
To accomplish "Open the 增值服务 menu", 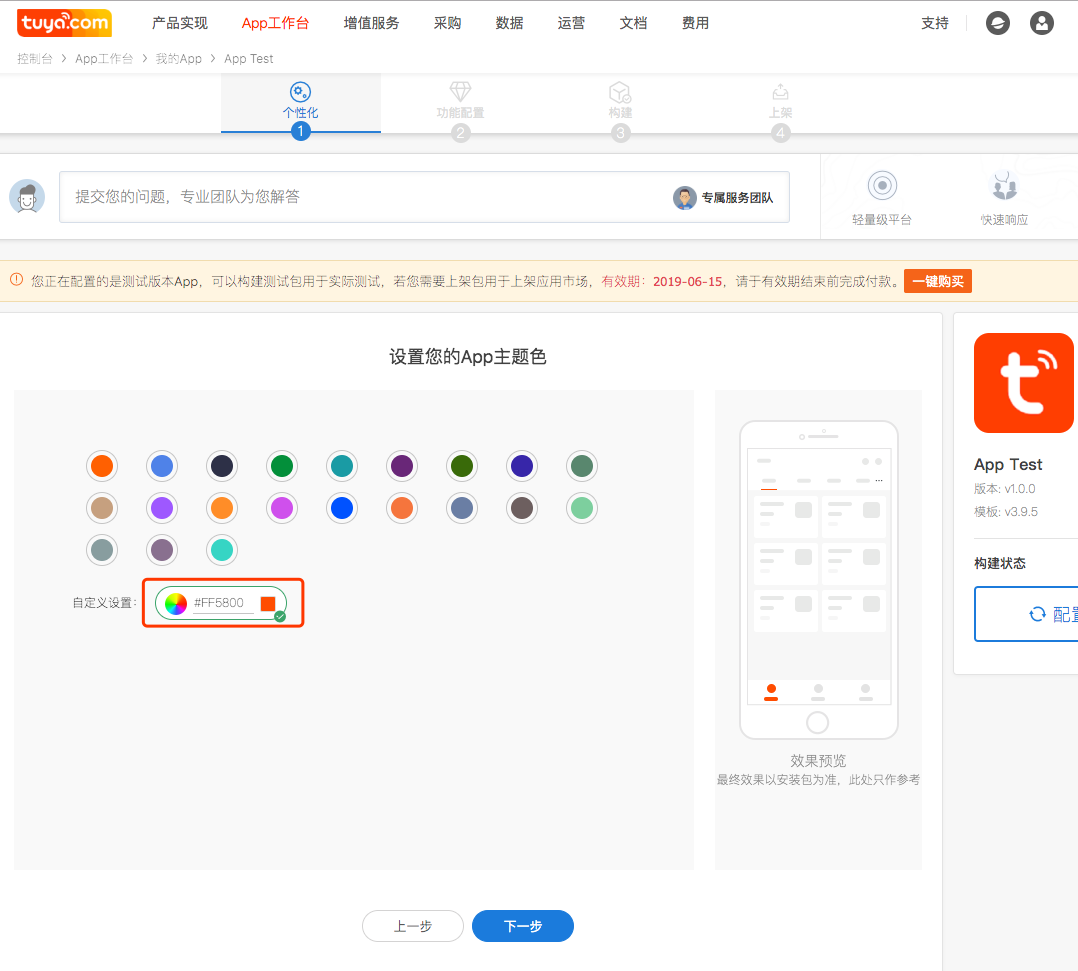I will (371, 23).
